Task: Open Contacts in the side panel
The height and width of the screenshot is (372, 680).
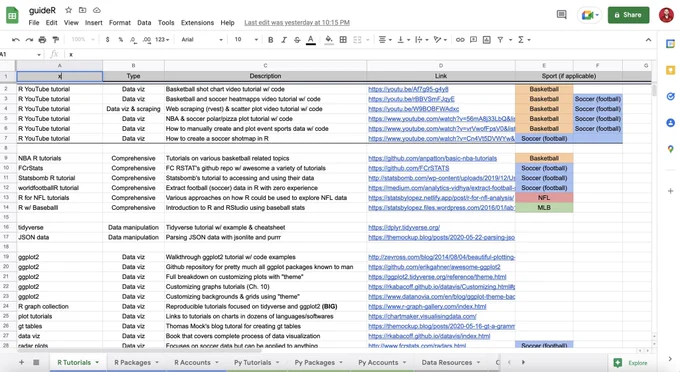Action: click(670, 123)
